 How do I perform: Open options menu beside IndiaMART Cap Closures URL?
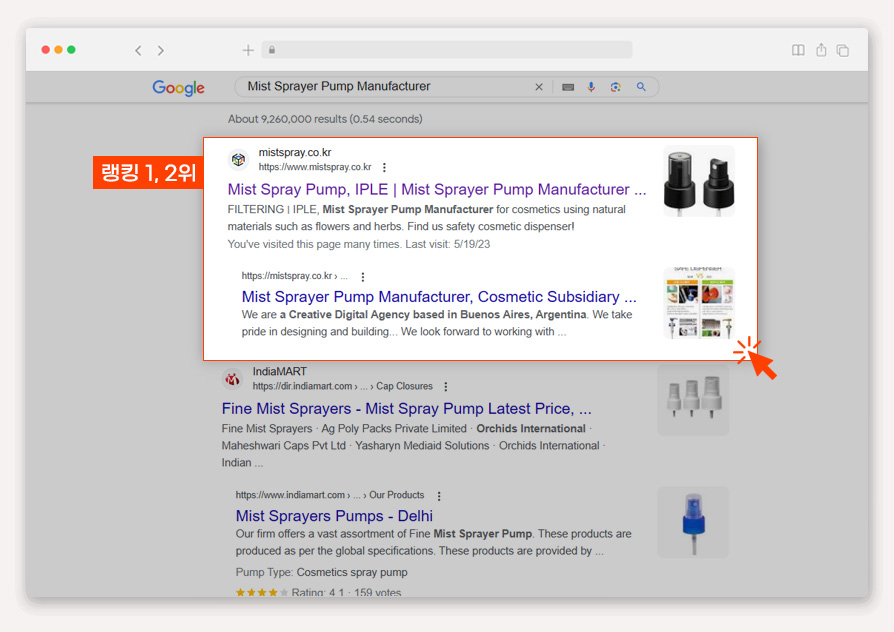(446, 387)
